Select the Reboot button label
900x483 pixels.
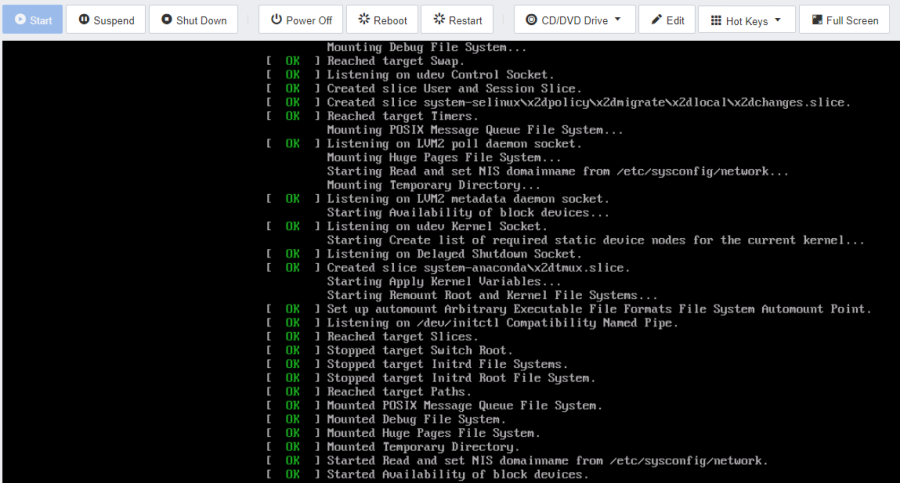(390, 20)
